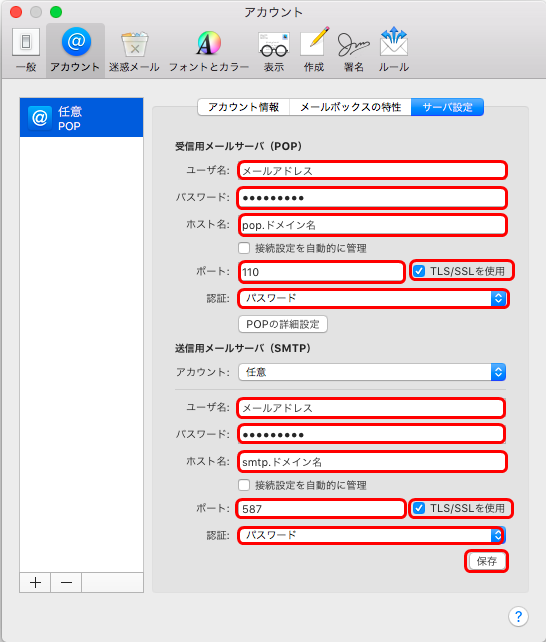Click POP パスワード field
The image size is (546, 642).
(x=372, y=198)
